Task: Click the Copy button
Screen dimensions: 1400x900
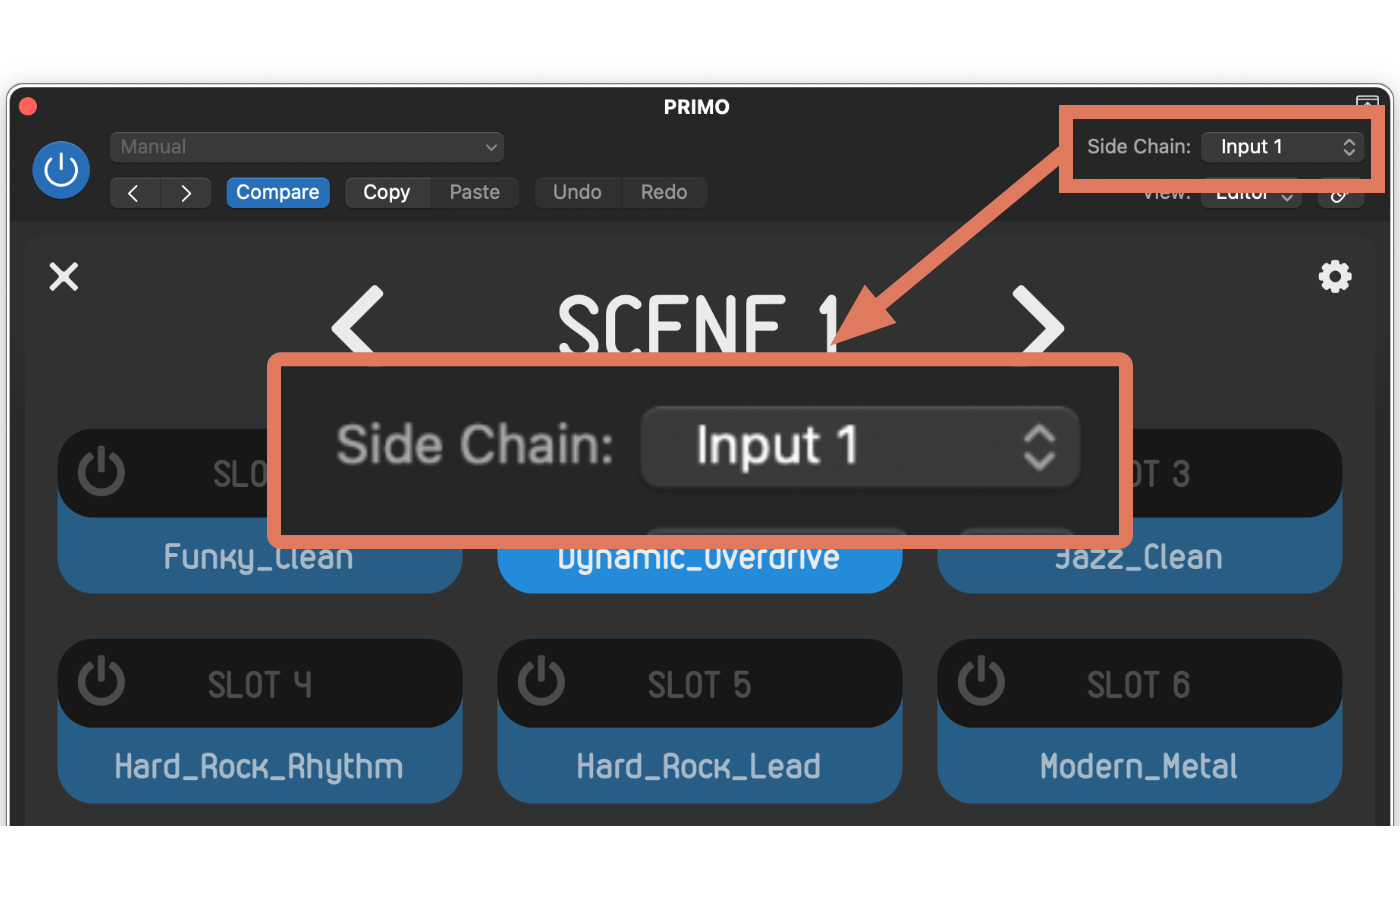Action: click(x=387, y=192)
